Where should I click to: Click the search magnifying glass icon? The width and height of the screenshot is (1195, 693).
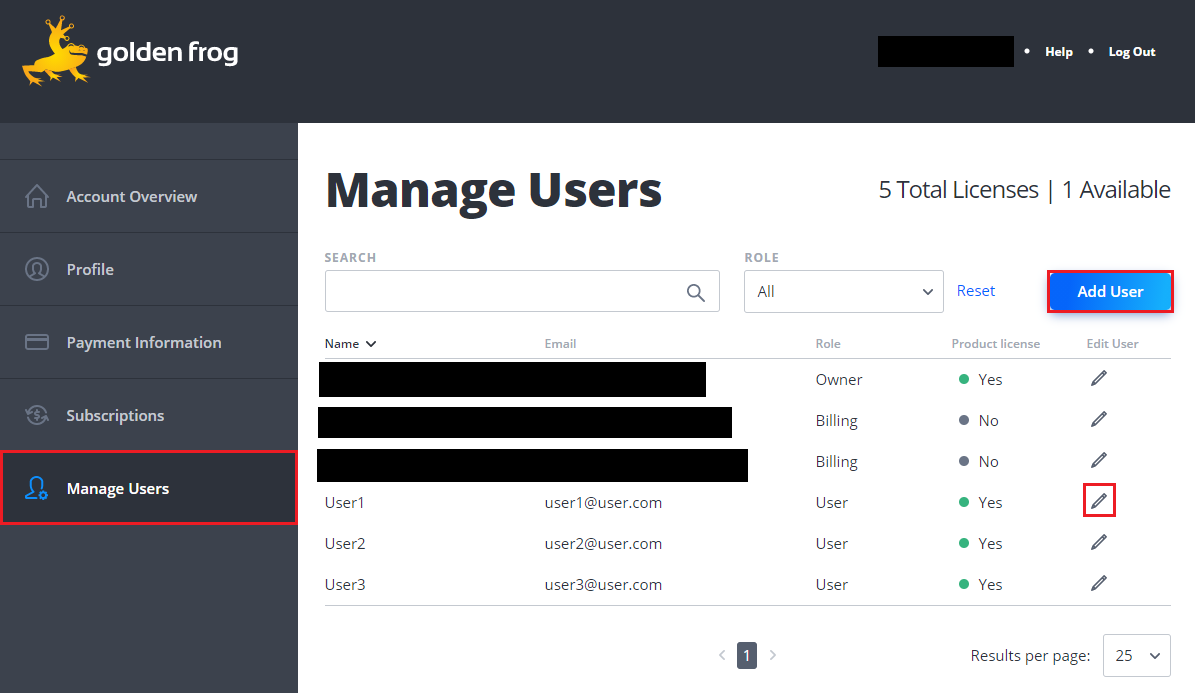[696, 291]
